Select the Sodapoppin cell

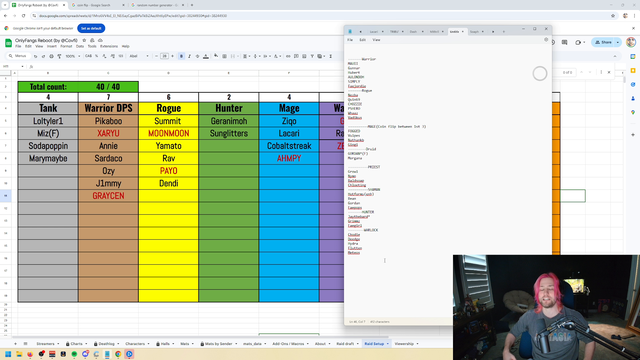click(48, 146)
